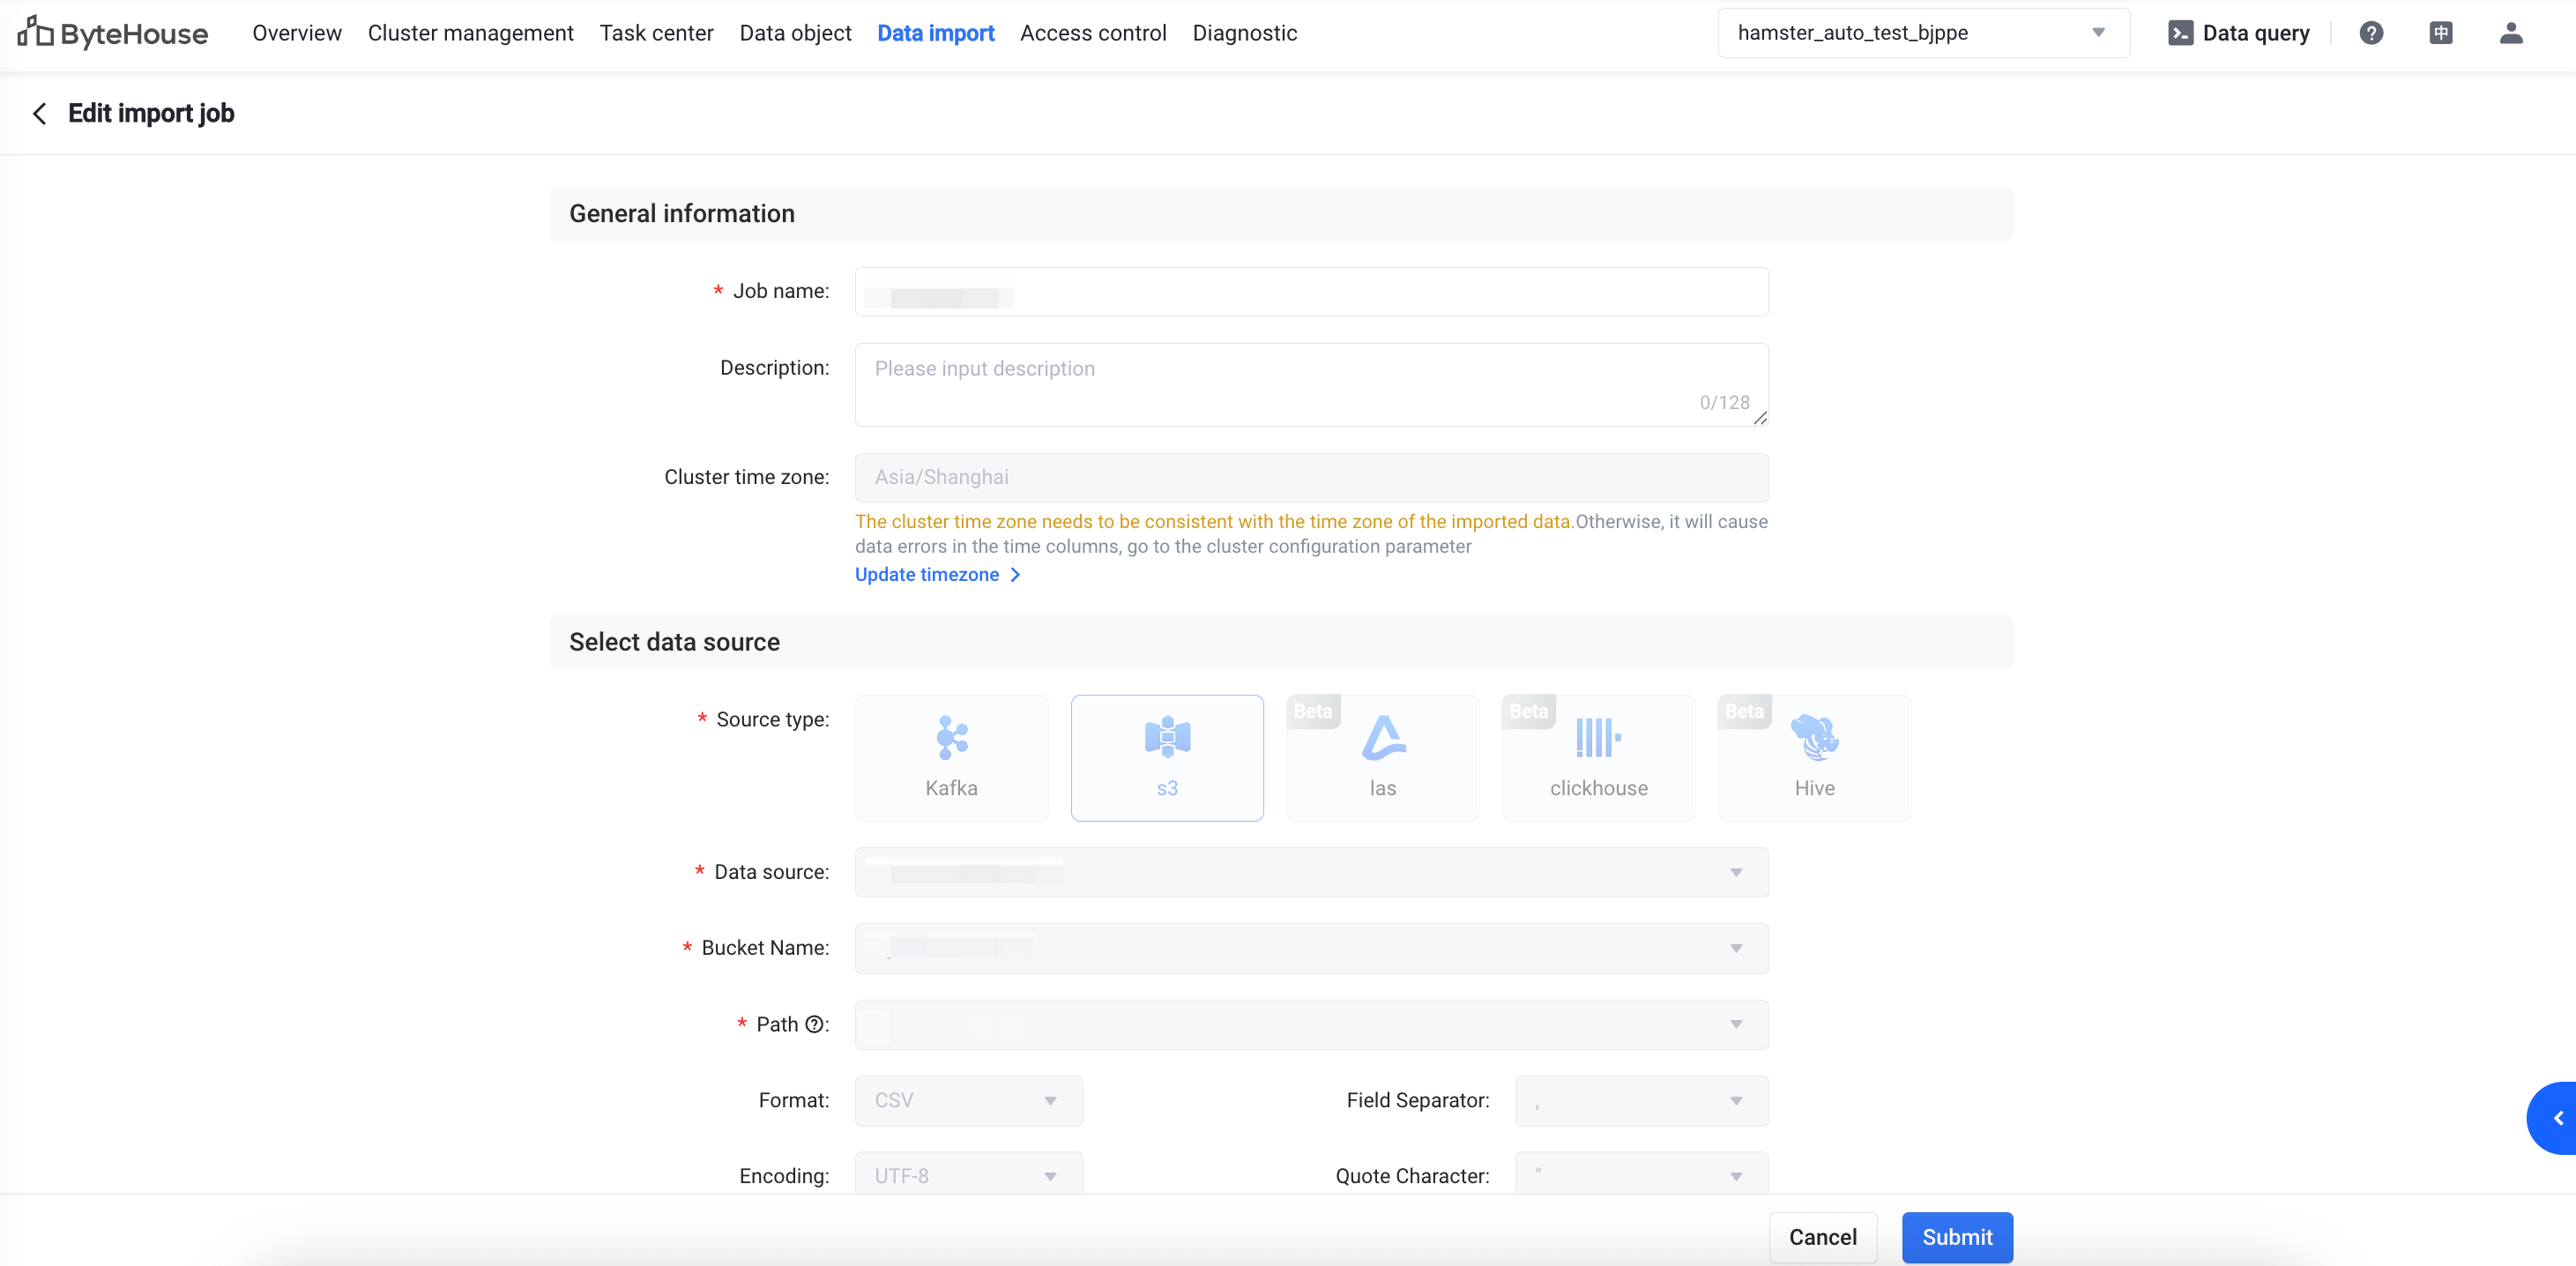Open the Data query console

[2238, 33]
